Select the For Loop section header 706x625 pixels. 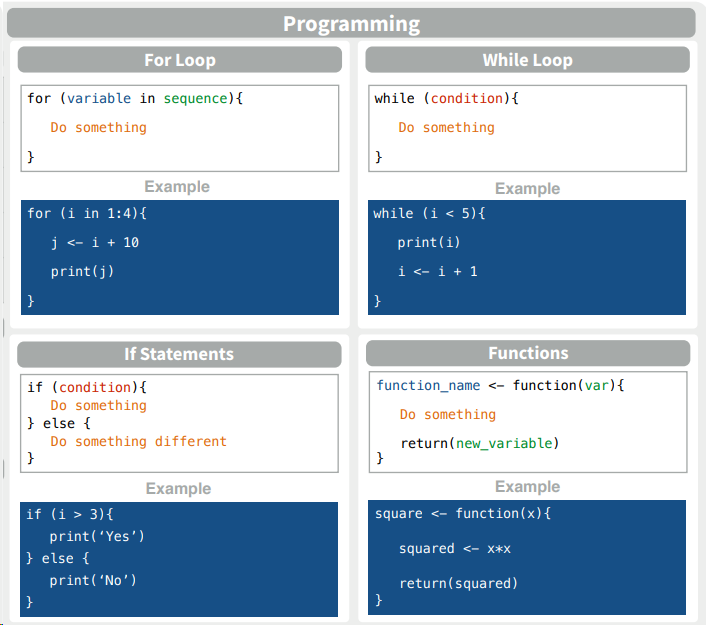[180, 60]
